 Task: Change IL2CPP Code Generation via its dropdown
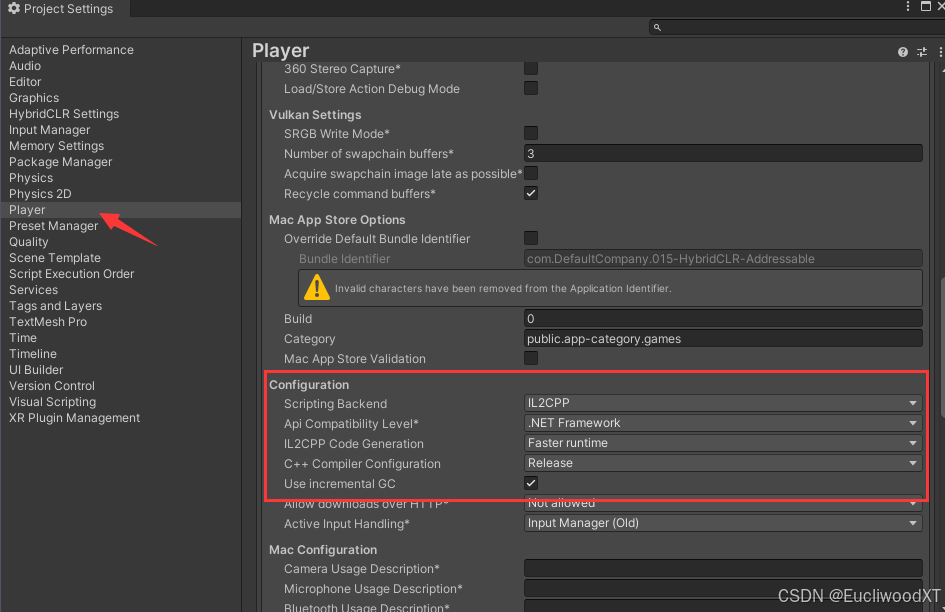click(722, 443)
